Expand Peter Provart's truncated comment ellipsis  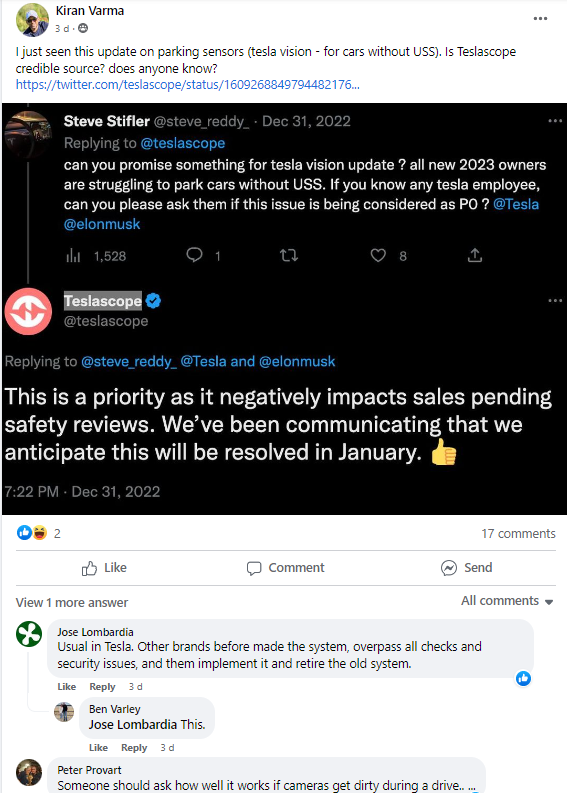pos(471,786)
